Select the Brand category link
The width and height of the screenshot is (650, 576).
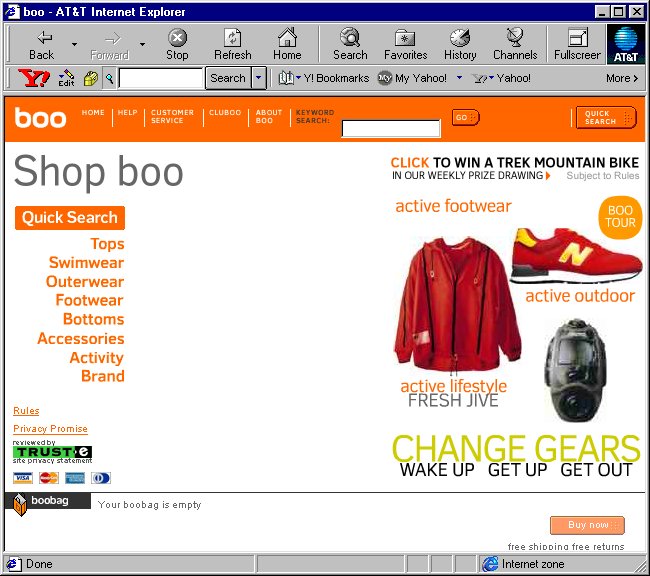point(103,376)
